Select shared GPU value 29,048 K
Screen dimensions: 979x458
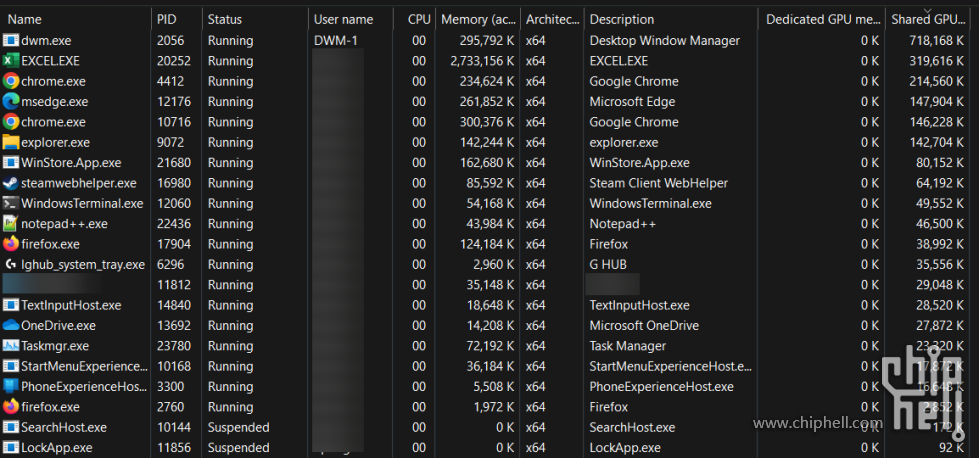point(939,285)
